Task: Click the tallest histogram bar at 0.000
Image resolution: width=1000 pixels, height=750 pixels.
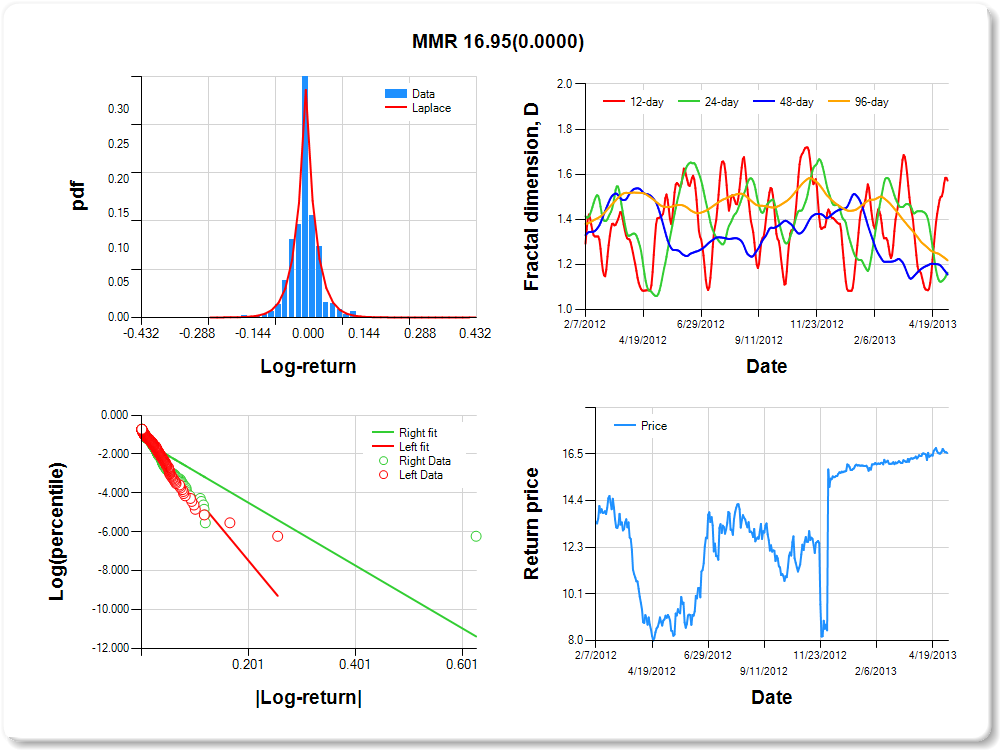Action: click(x=305, y=198)
